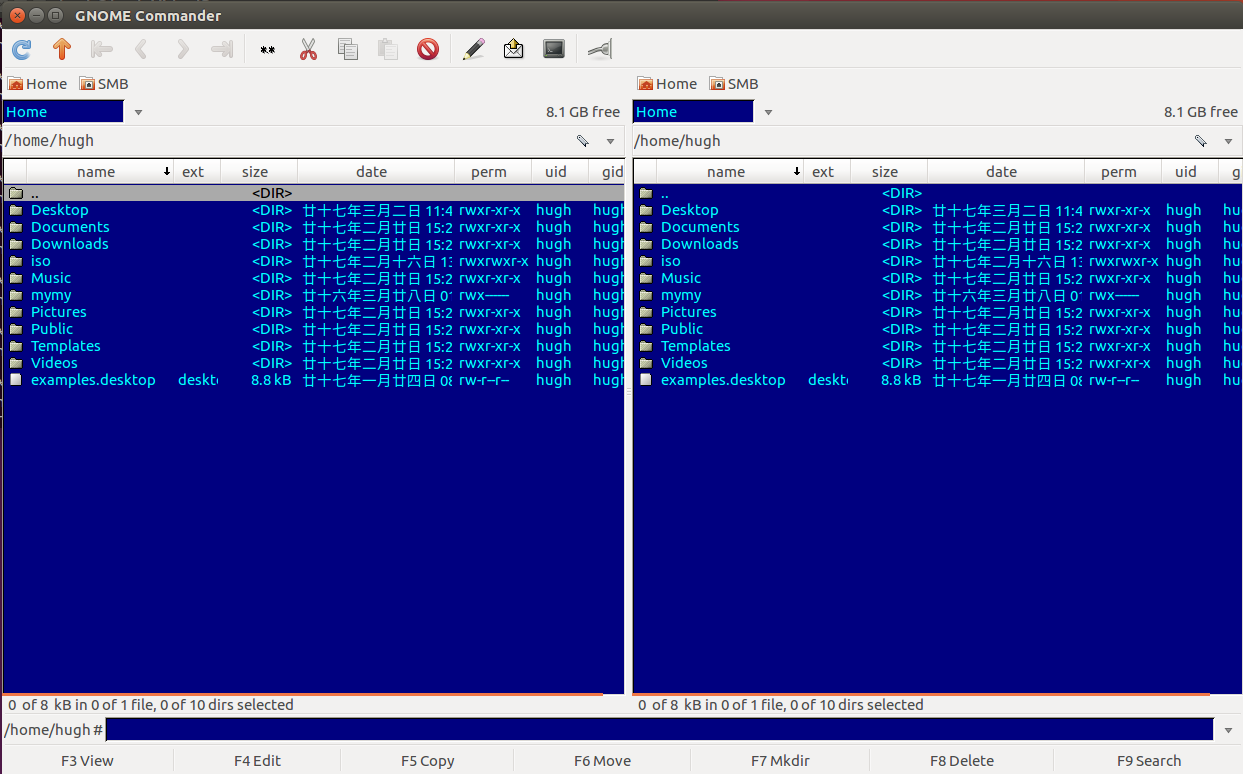Expand the right pane directory history dropdown
The image size is (1243, 774).
pyautogui.click(x=1229, y=141)
